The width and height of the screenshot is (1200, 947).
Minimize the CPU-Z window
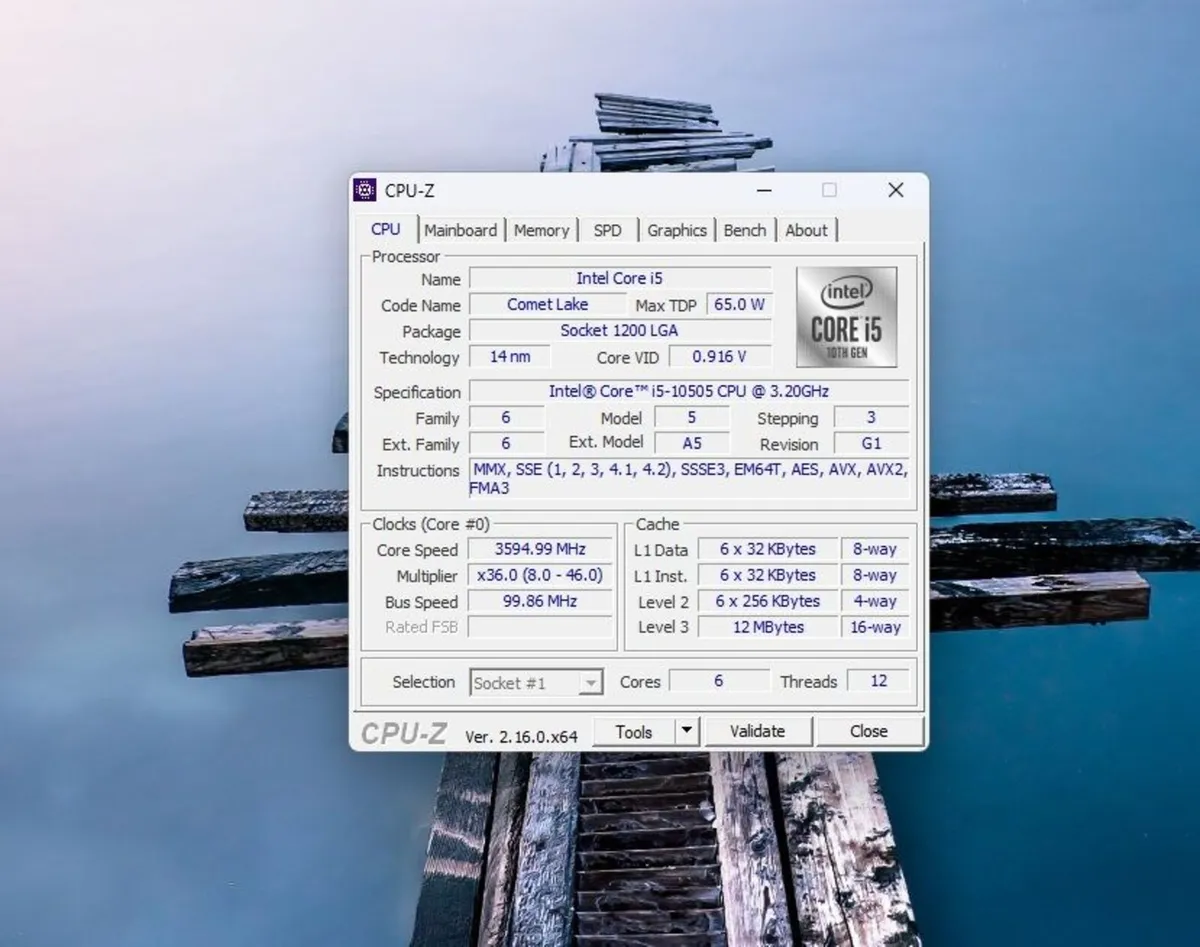[764, 190]
